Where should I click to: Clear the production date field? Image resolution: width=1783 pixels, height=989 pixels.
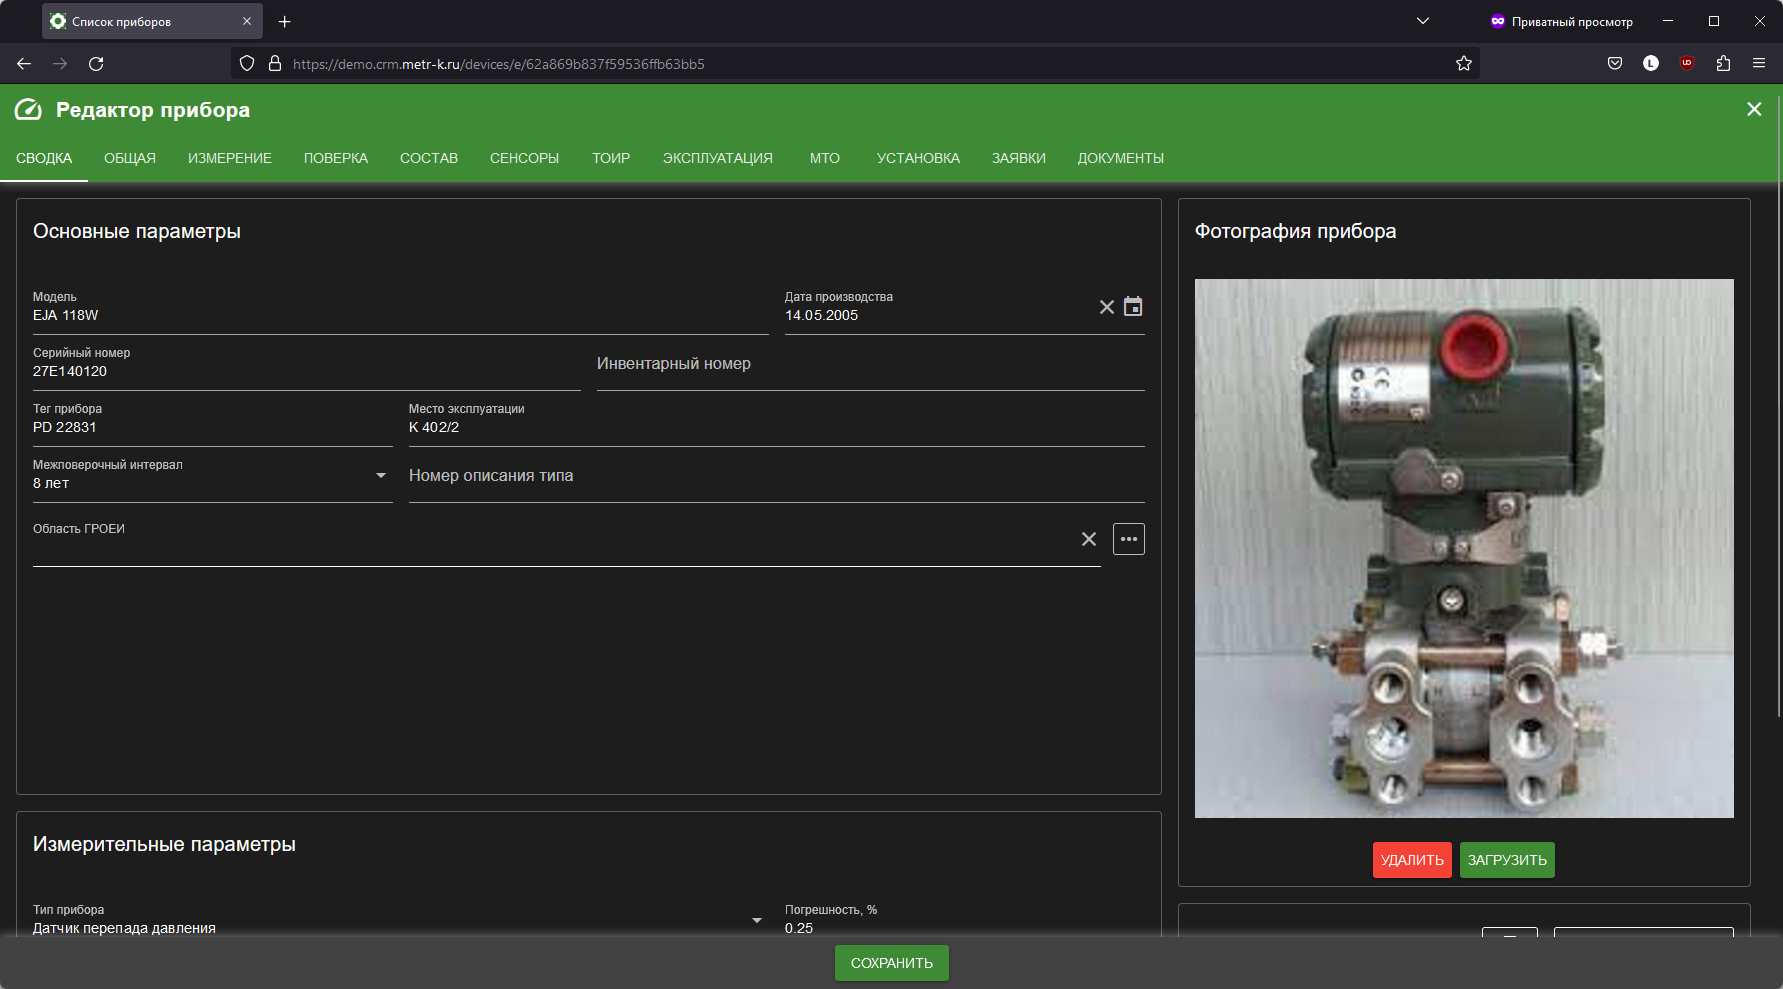1107,307
